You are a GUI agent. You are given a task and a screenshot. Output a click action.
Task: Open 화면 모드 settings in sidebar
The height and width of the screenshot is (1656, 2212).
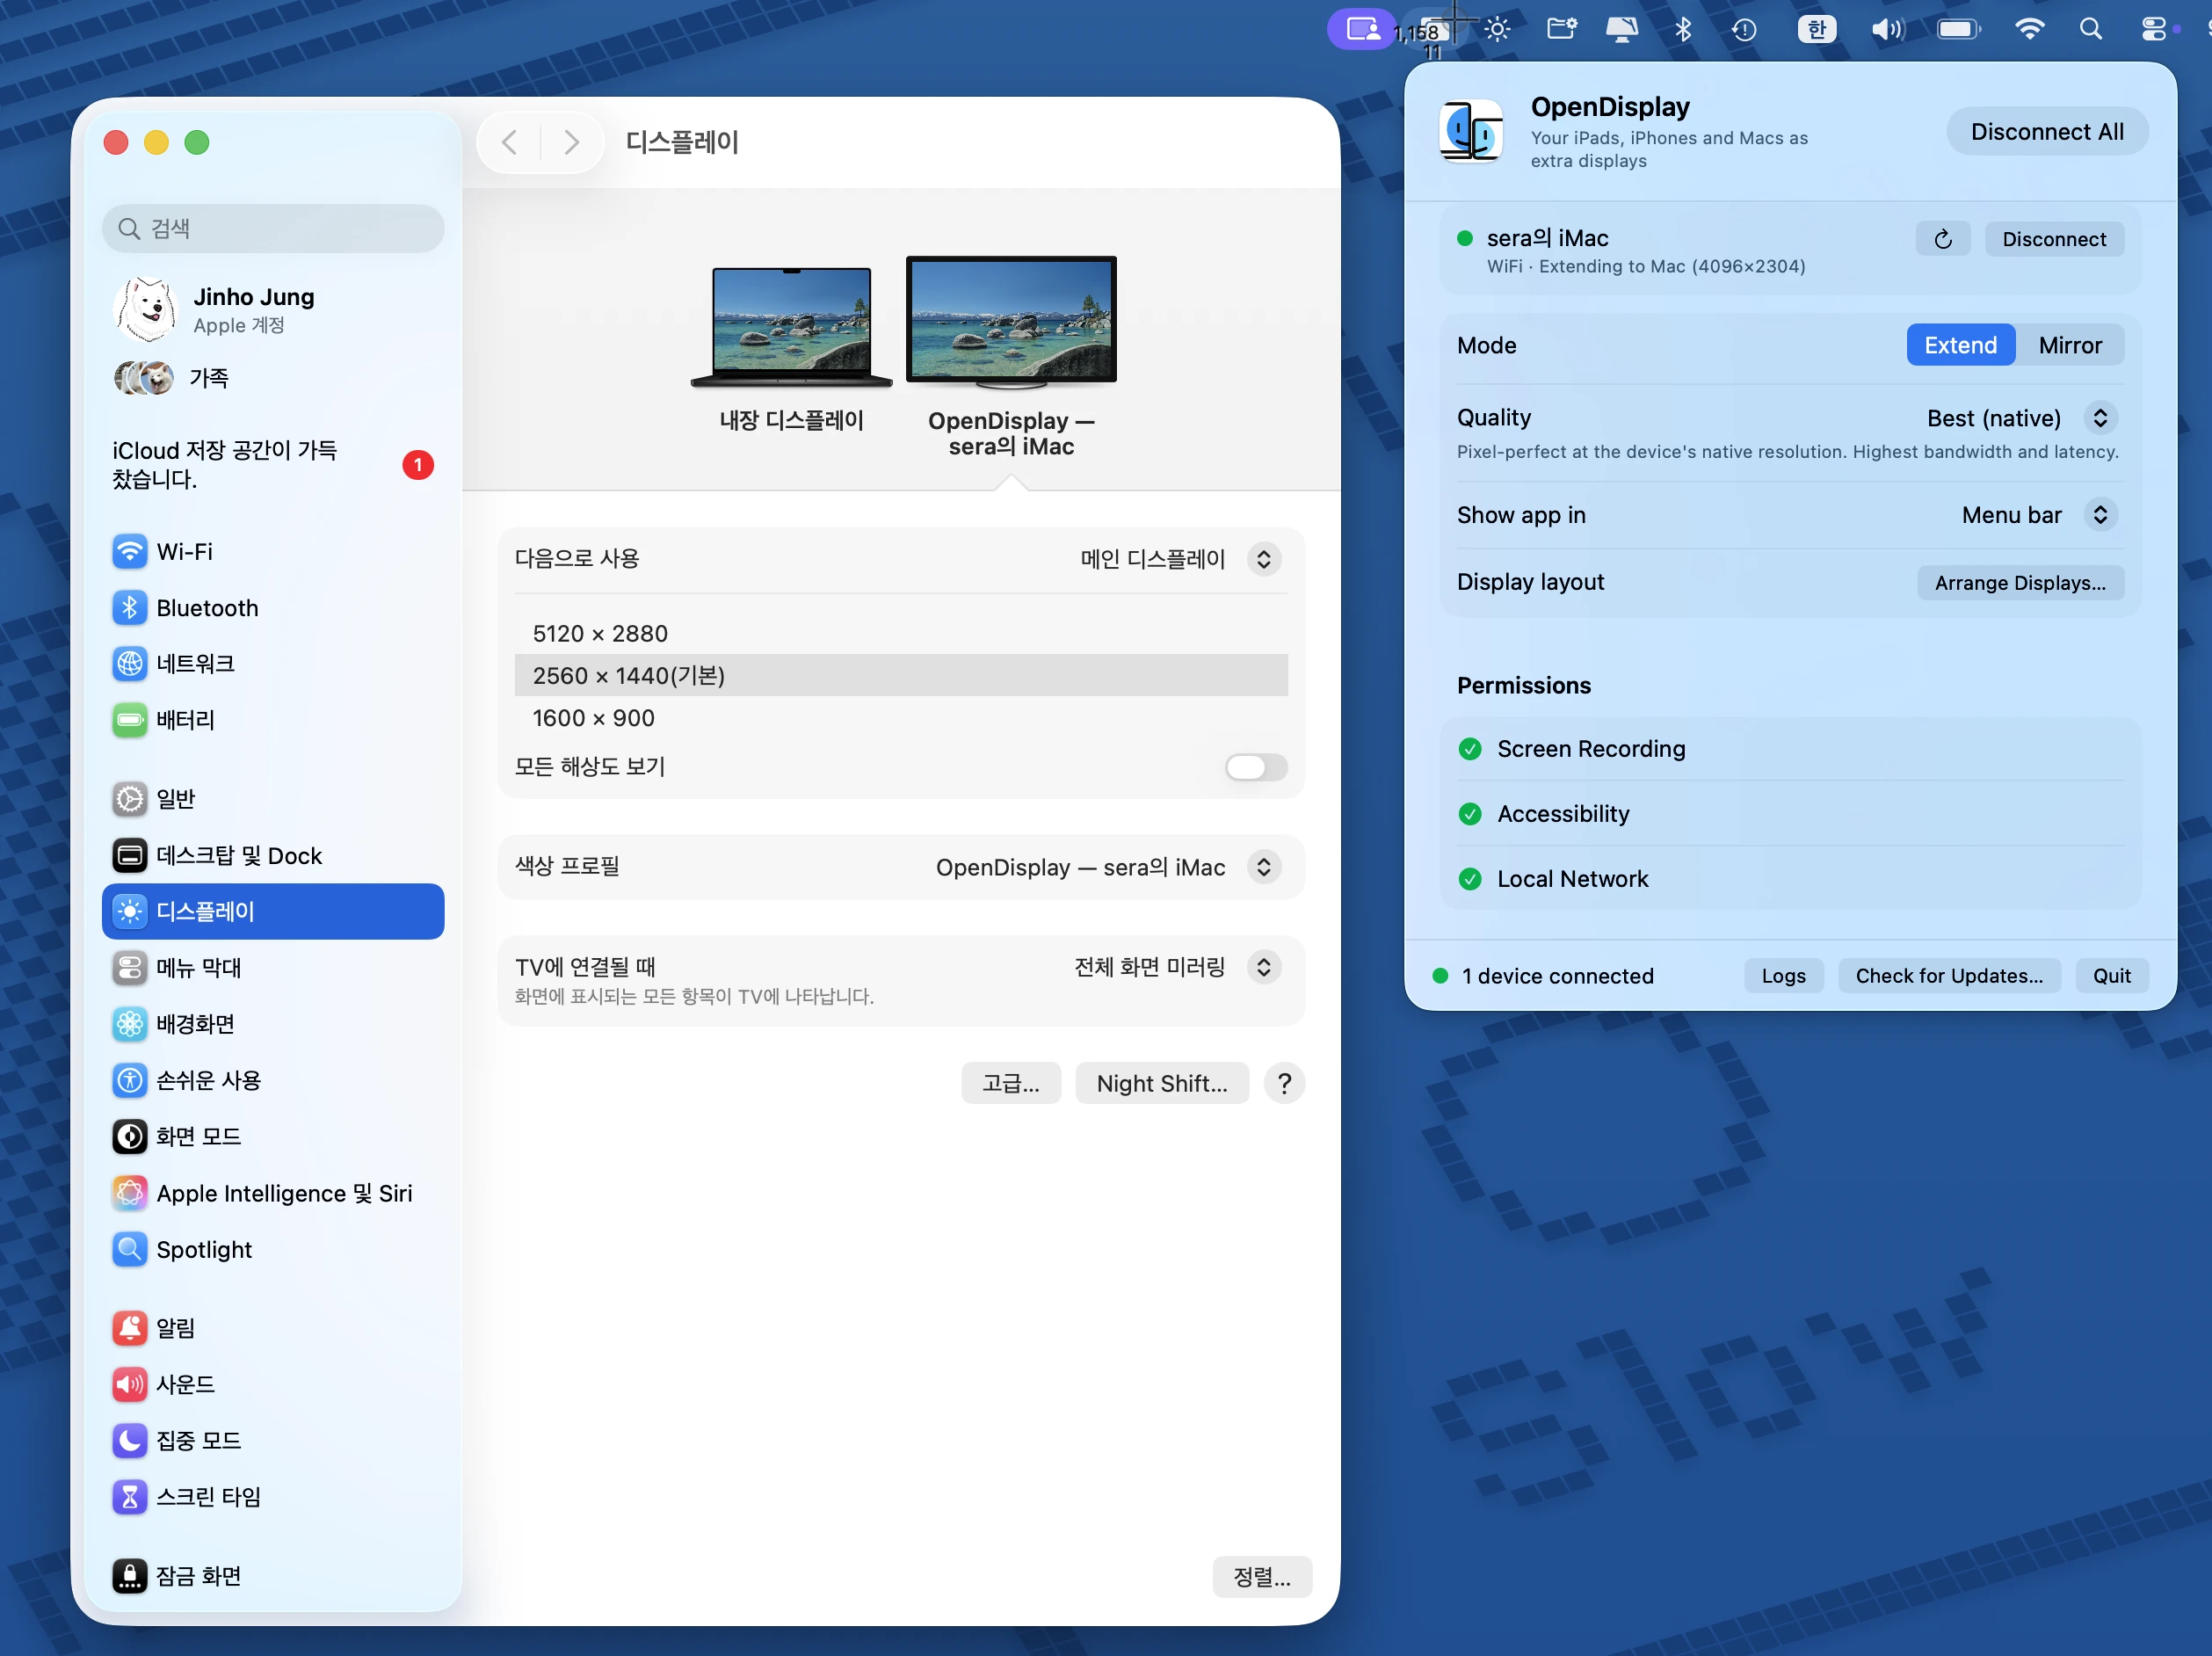(272, 1136)
